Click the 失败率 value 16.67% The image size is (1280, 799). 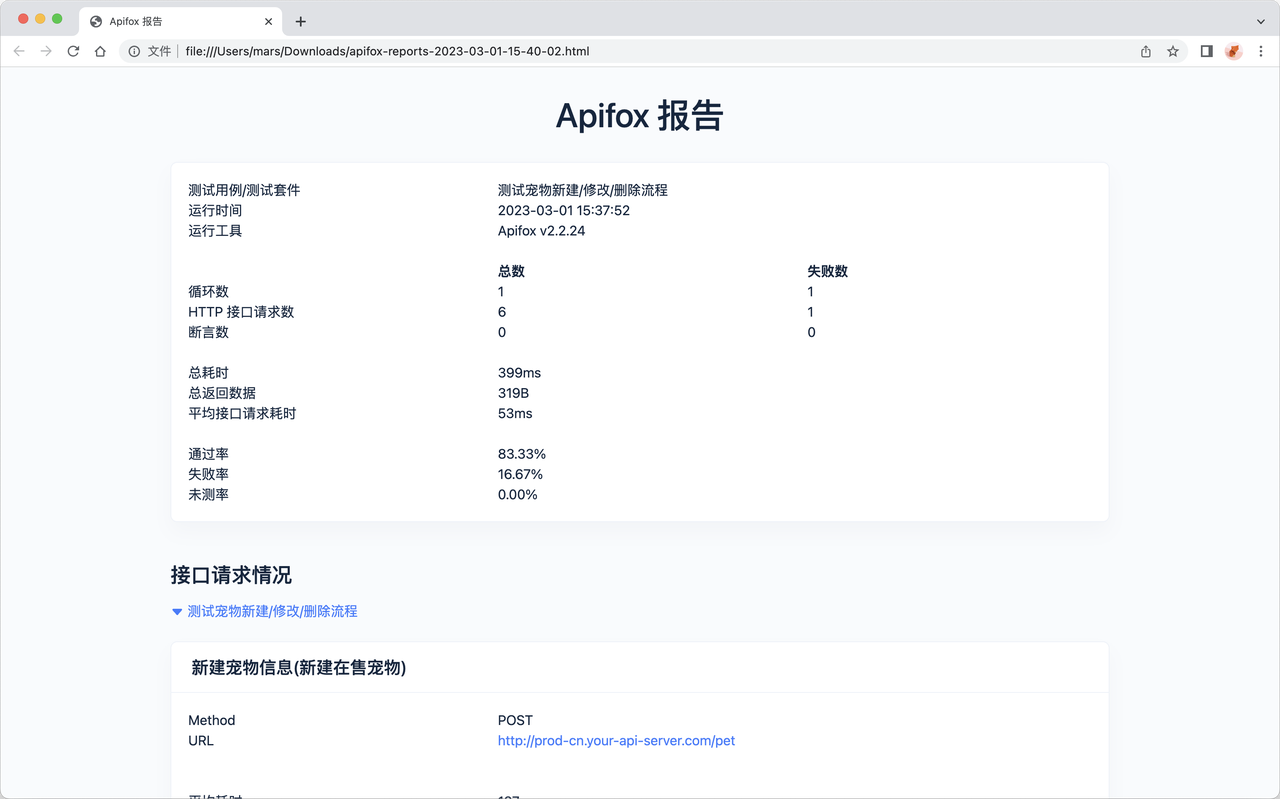tap(520, 474)
